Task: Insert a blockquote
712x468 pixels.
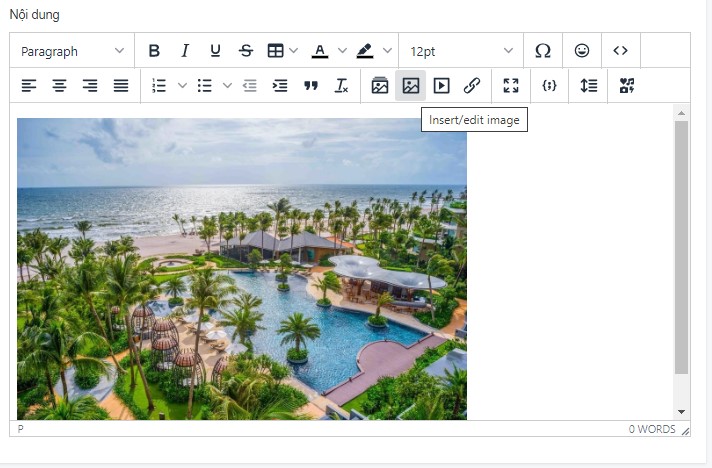Action: (x=311, y=86)
